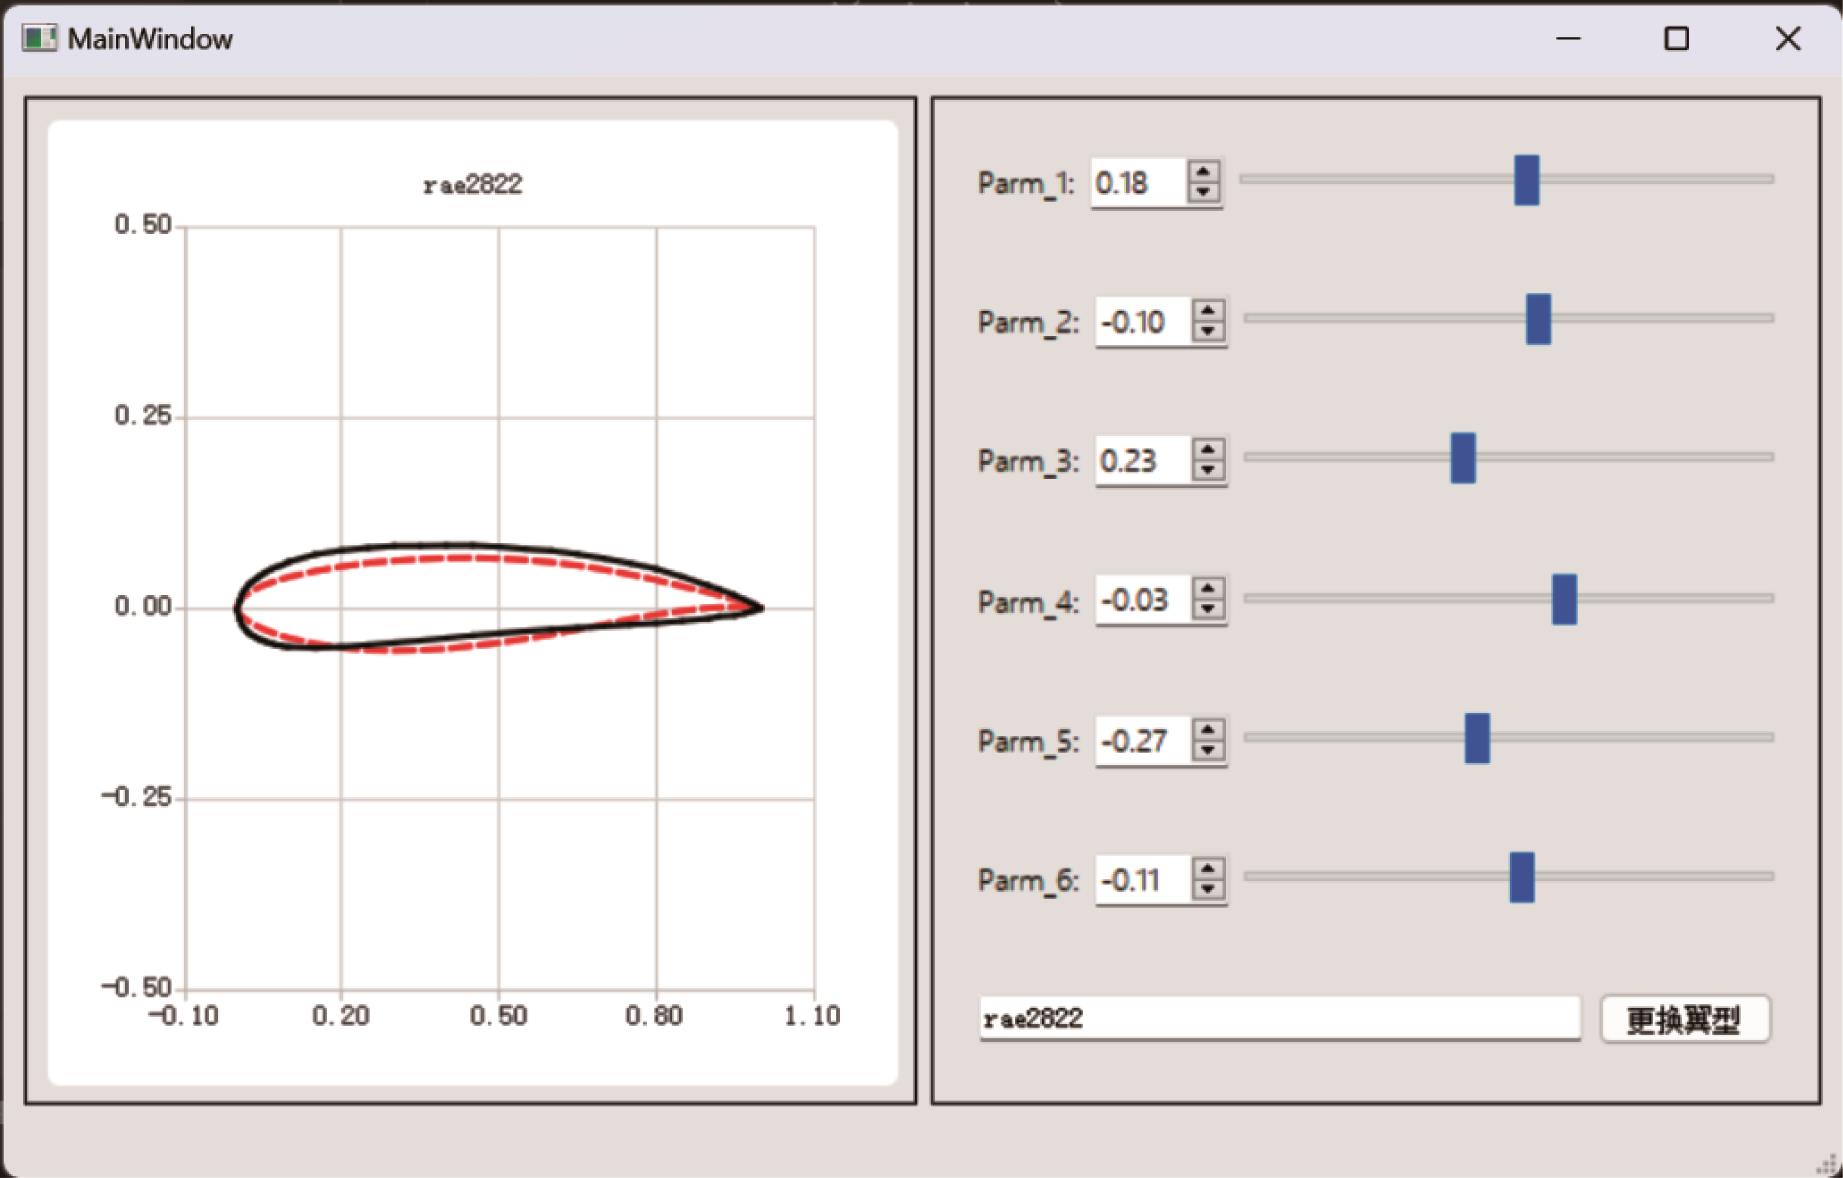Click the Parm_1 slider handle
Viewport: 1843px width, 1178px height.
(x=1527, y=180)
